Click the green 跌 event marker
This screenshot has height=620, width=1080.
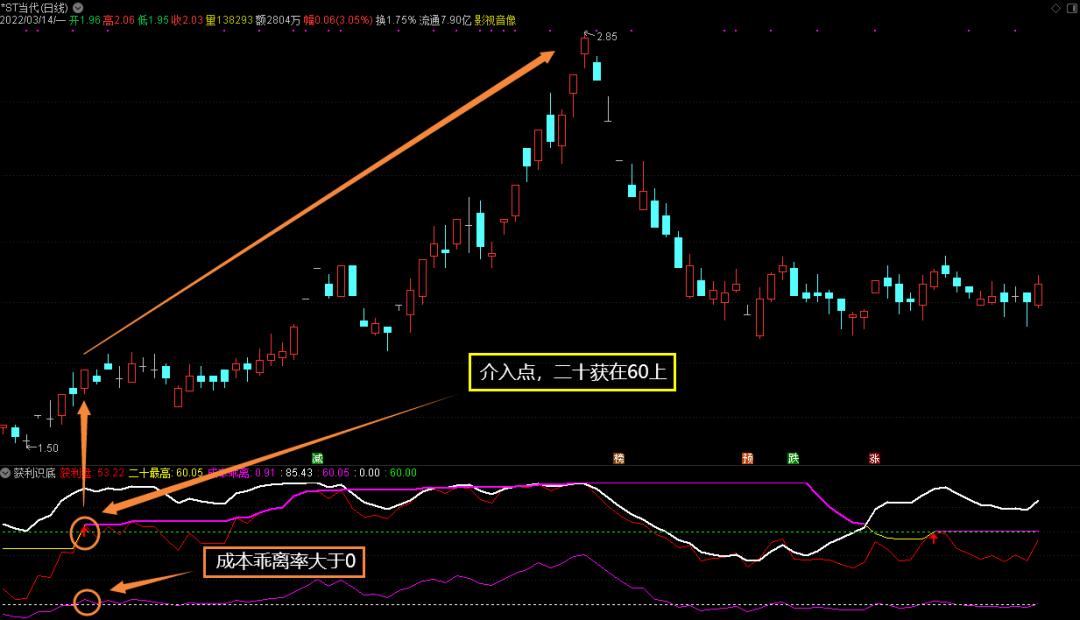[793, 458]
